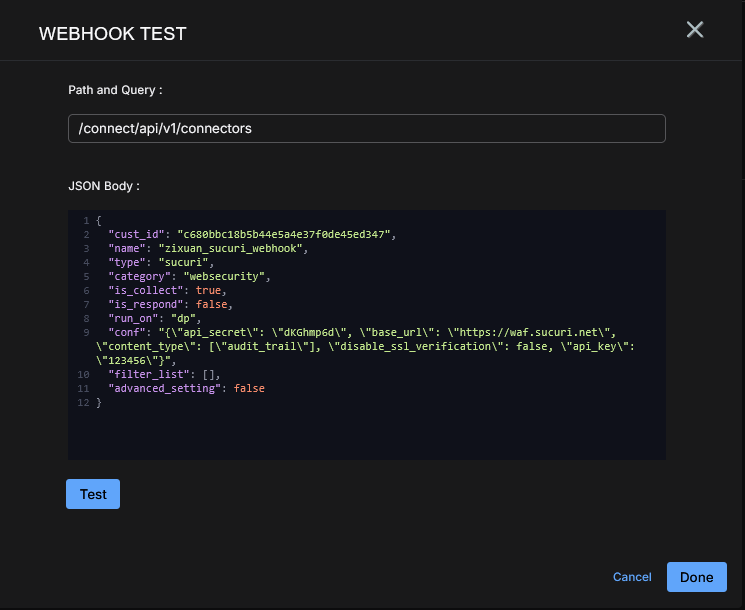The width and height of the screenshot is (745, 610).
Task: Click the Done button
Action: (x=697, y=577)
